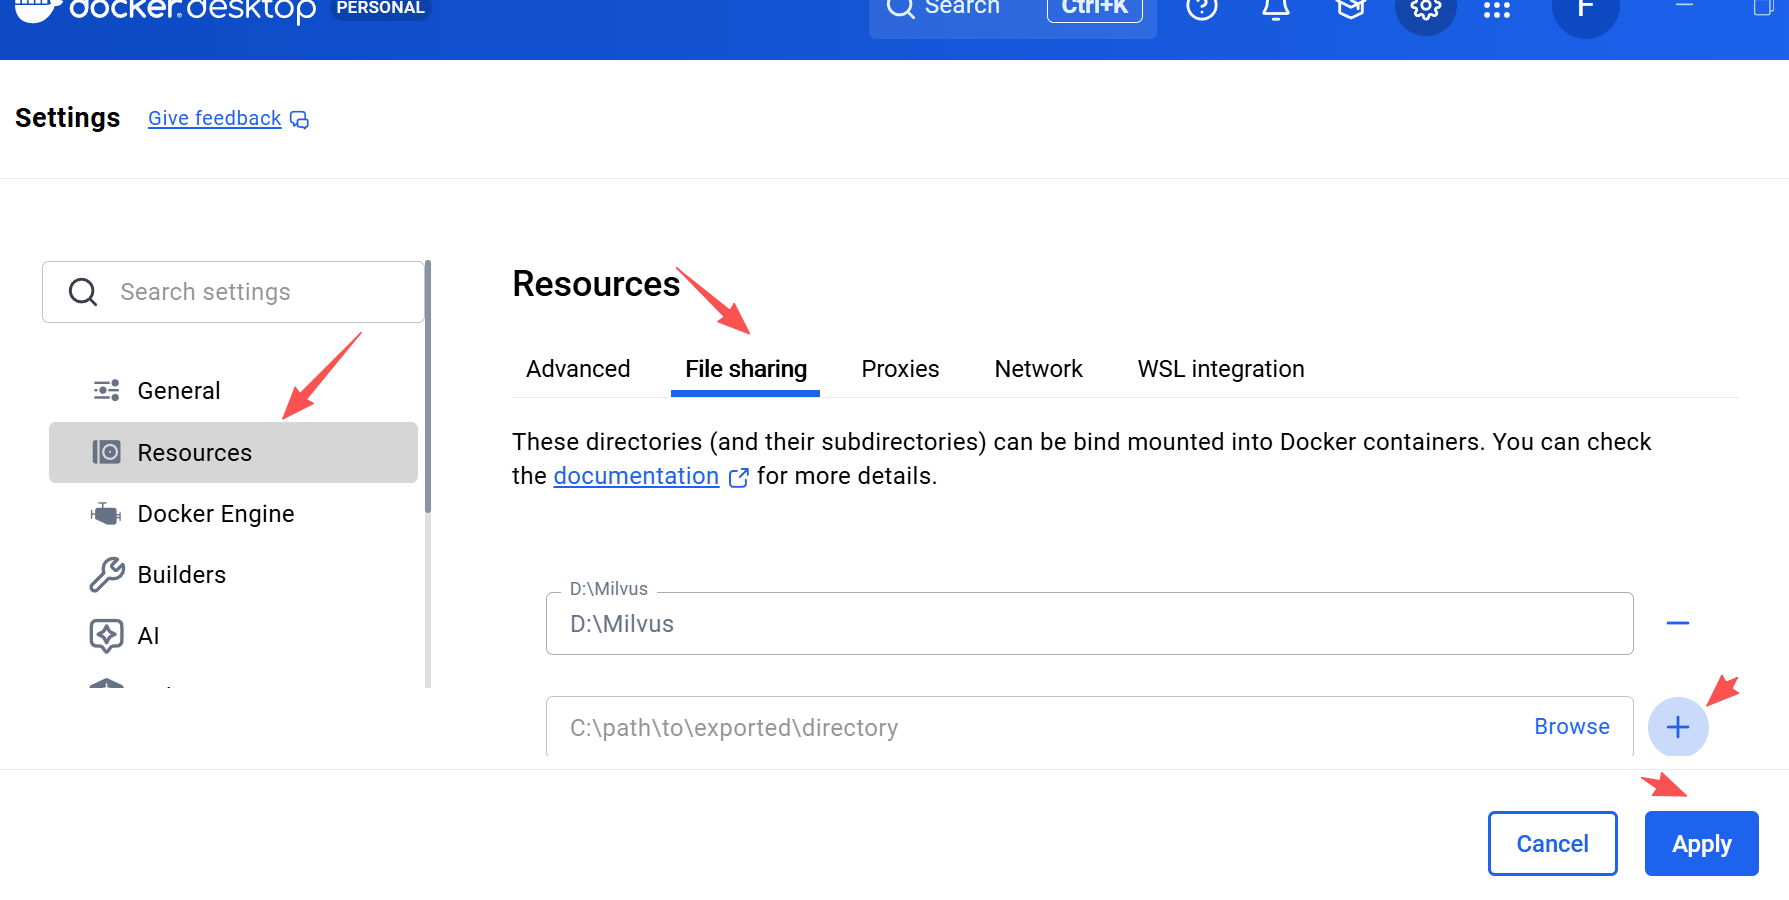Image resolution: width=1789 pixels, height=900 pixels.
Task: Open the Learning center icon
Action: [x=1350, y=8]
